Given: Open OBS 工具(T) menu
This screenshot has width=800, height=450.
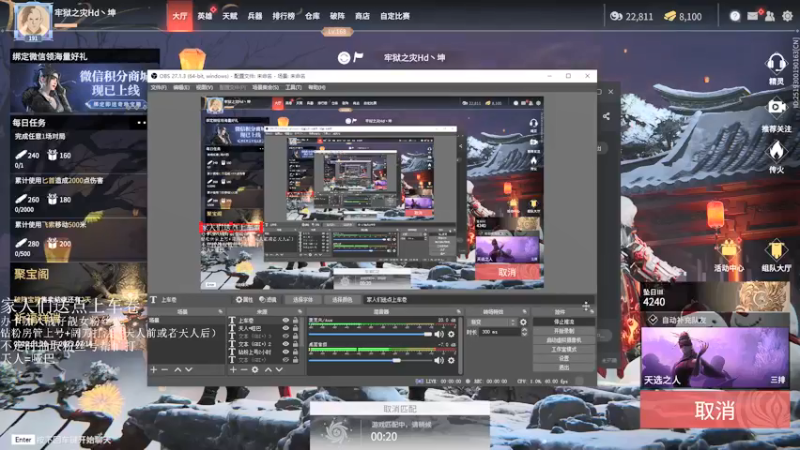Looking at the screenshot, I should coord(293,88).
